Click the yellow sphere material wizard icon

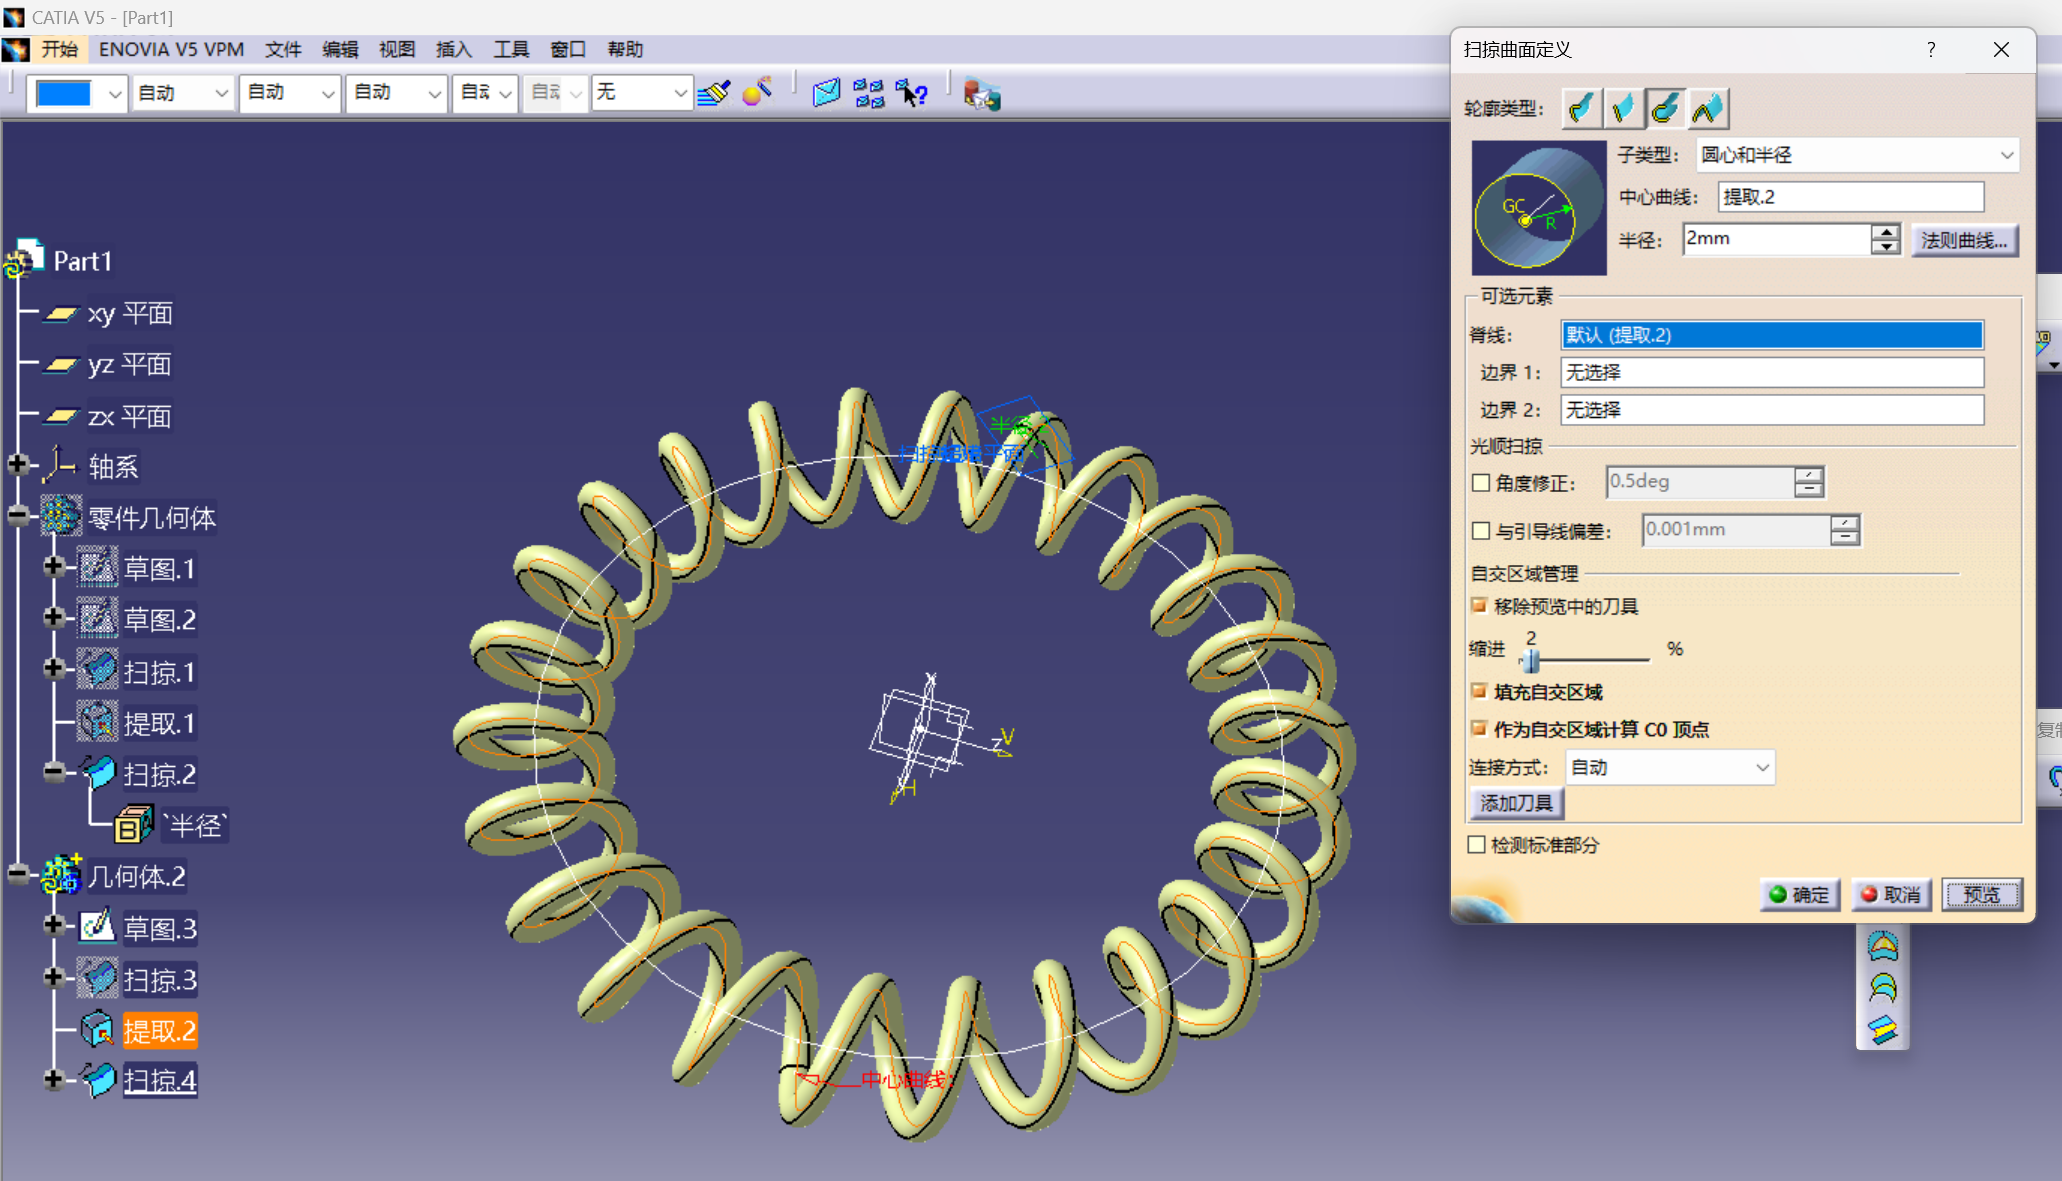758,93
